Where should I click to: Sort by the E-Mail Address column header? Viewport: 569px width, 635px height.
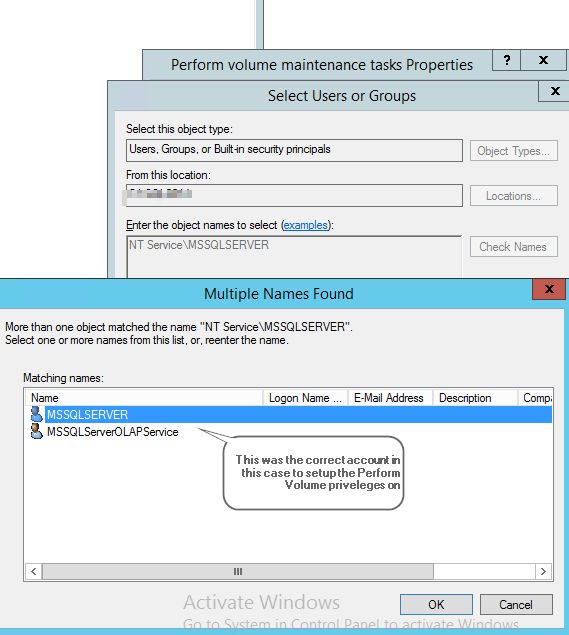click(x=390, y=398)
